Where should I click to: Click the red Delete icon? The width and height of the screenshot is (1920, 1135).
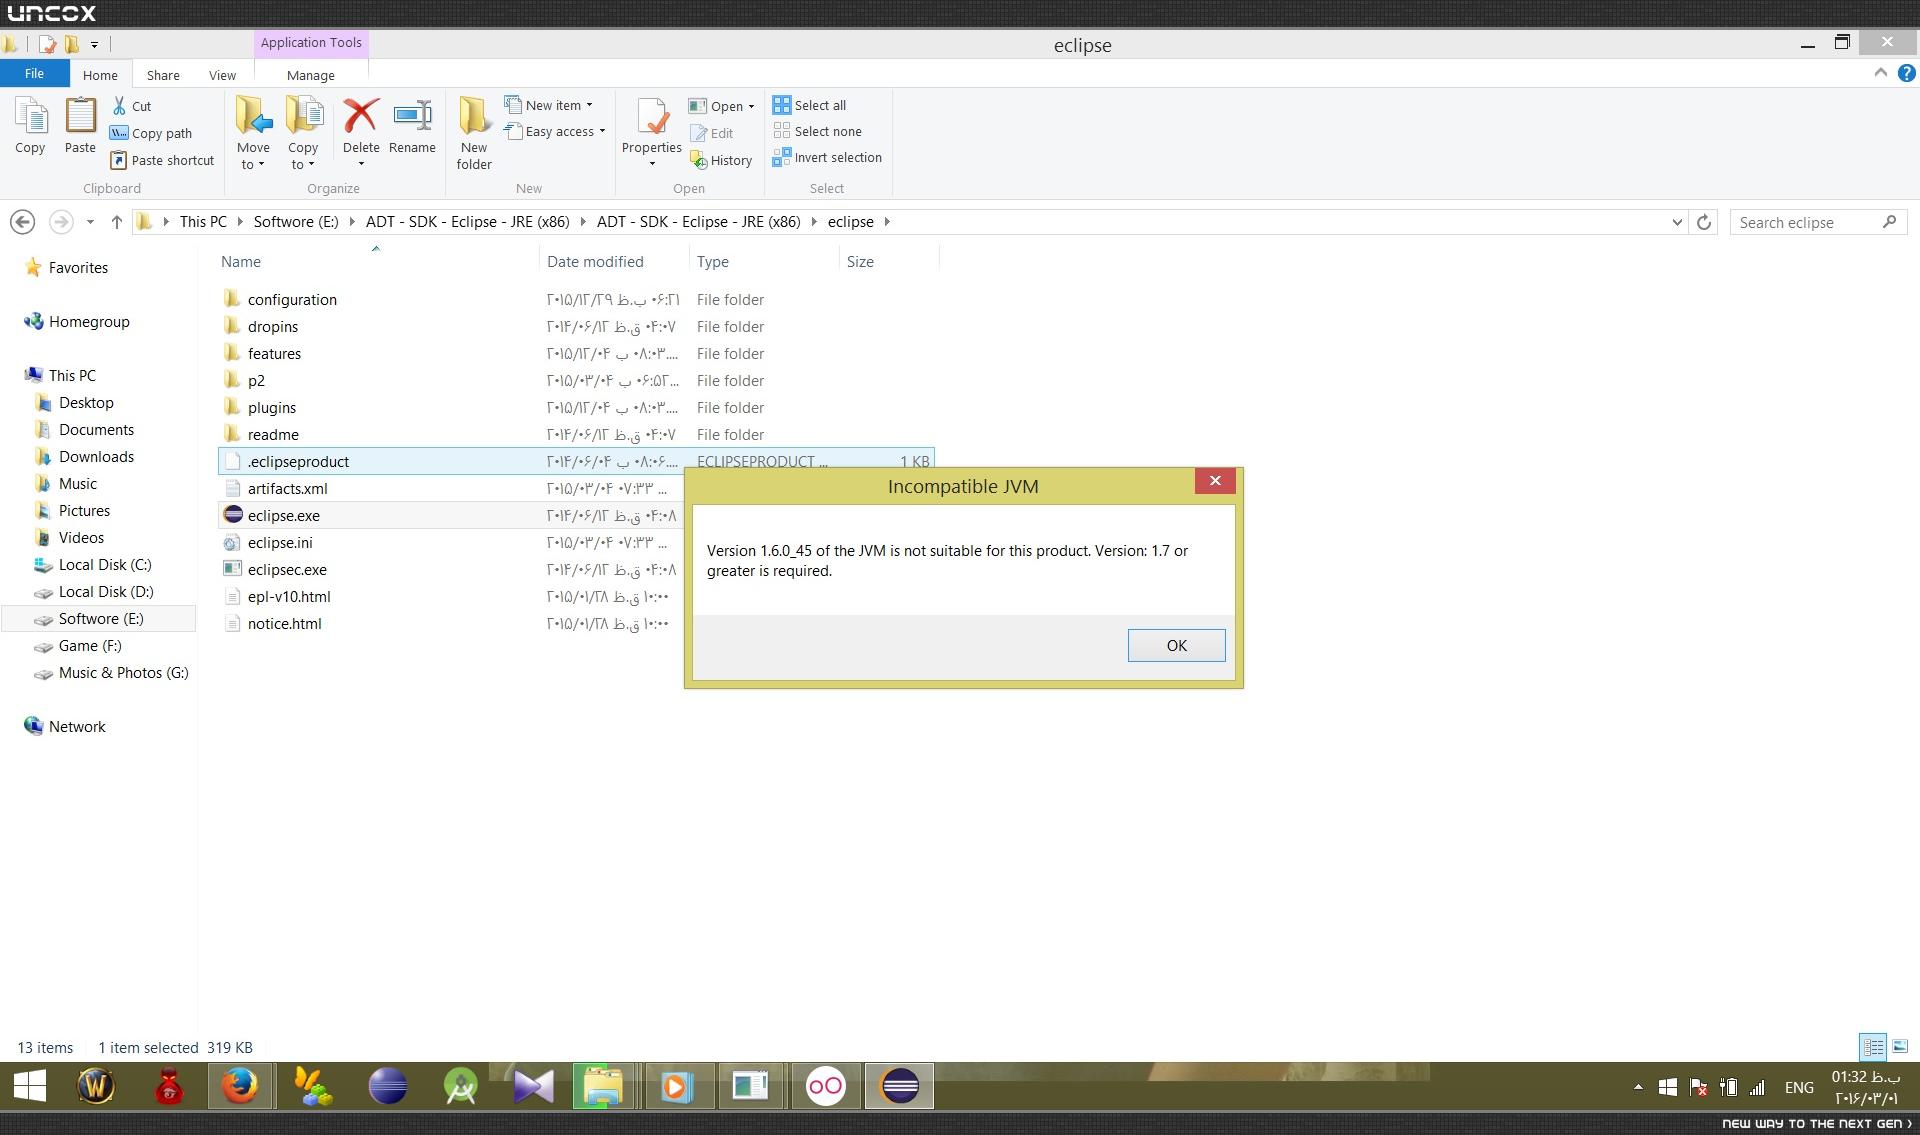tap(361, 118)
